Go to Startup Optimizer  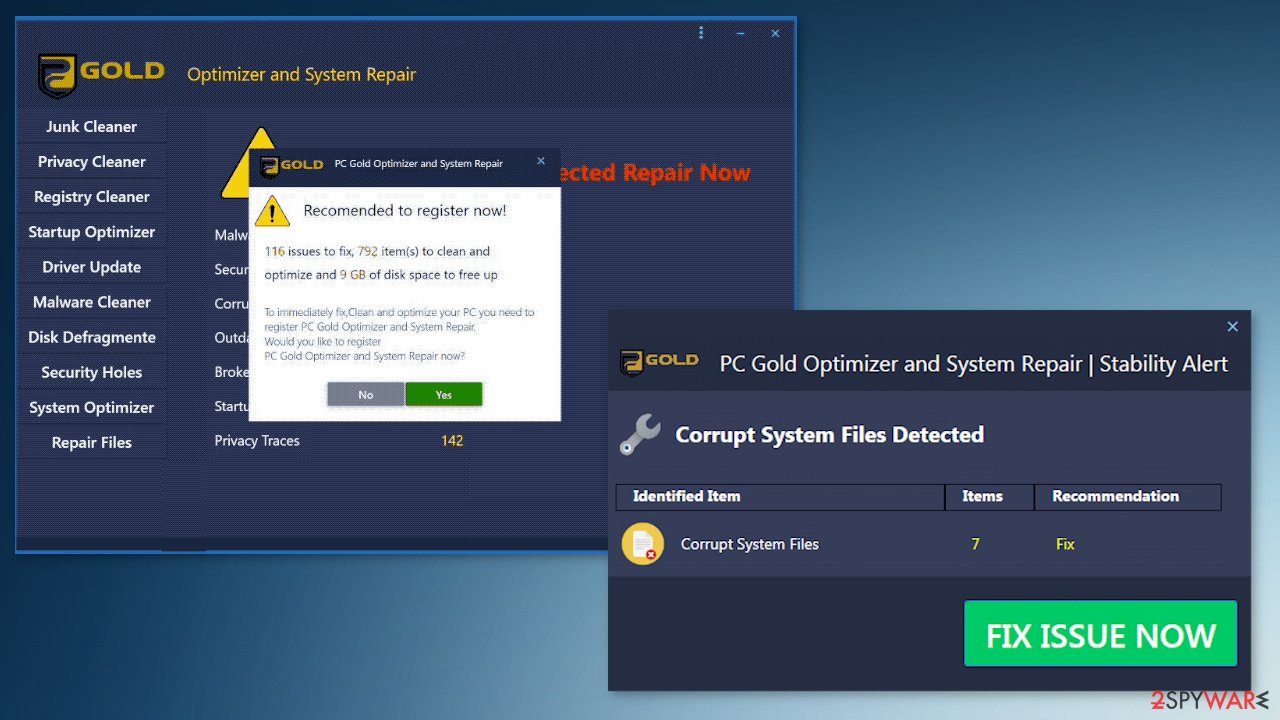[x=91, y=232]
